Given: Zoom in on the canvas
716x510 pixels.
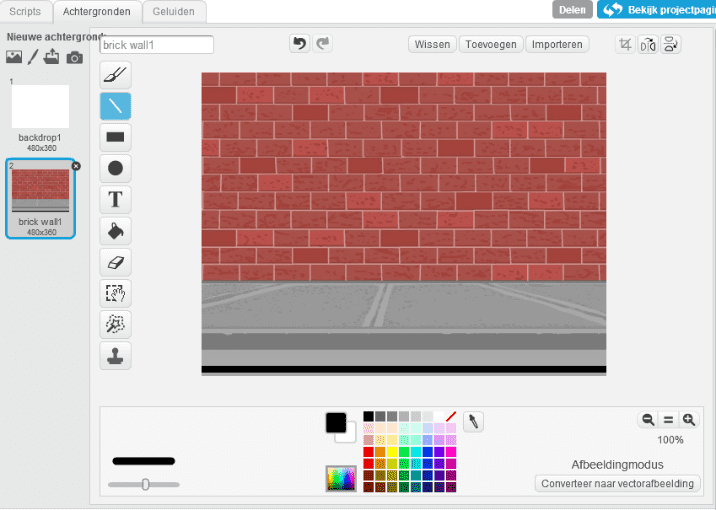Looking at the screenshot, I should [688, 421].
